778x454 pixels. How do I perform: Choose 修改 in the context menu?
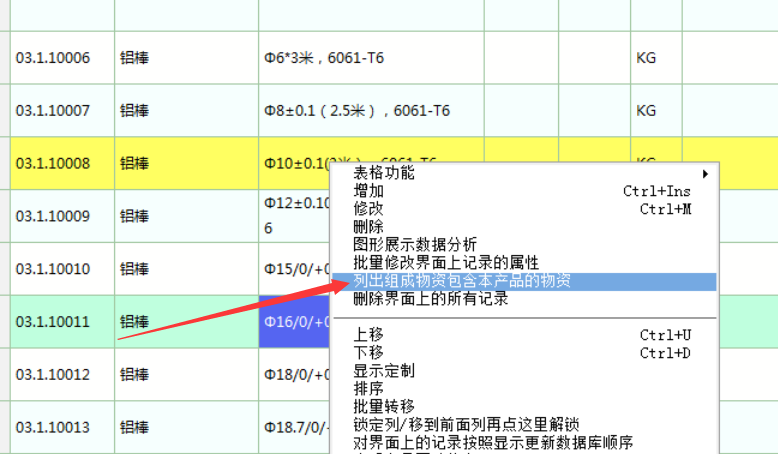coord(368,209)
